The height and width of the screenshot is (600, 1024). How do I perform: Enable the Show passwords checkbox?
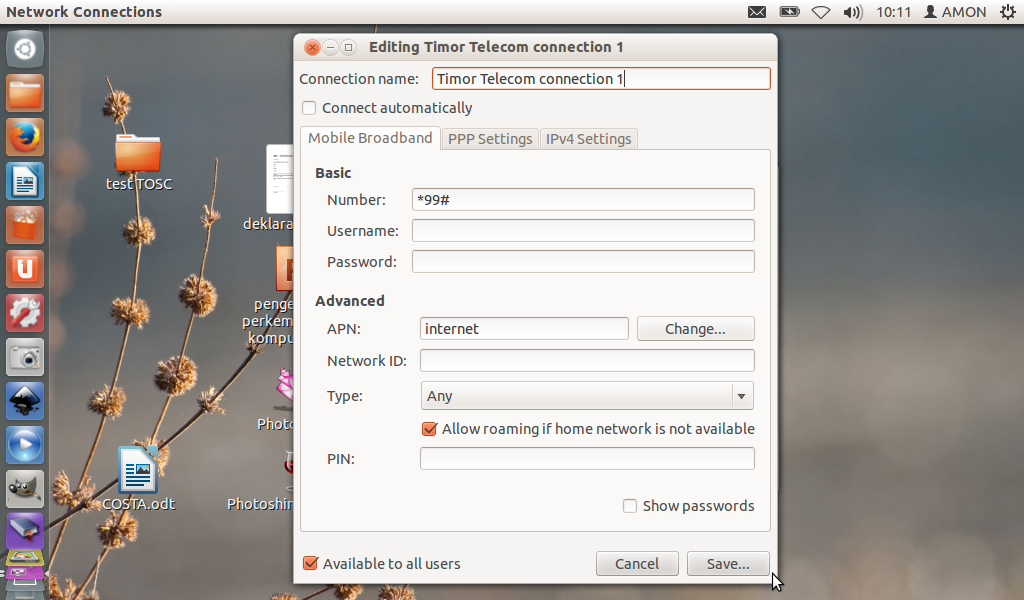(x=630, y=506)
